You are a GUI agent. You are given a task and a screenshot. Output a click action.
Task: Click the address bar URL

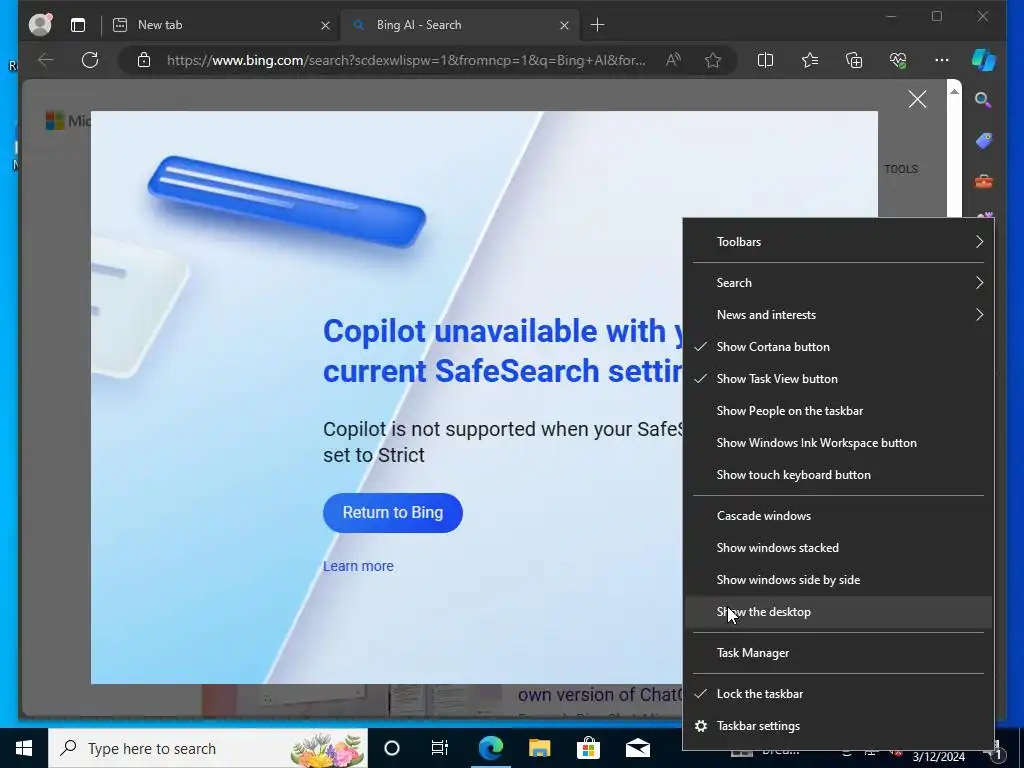406,60
